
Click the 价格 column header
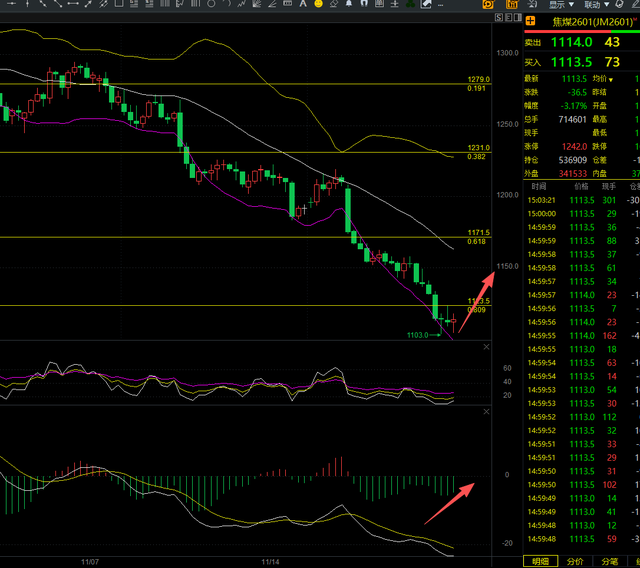click(581, 186)
